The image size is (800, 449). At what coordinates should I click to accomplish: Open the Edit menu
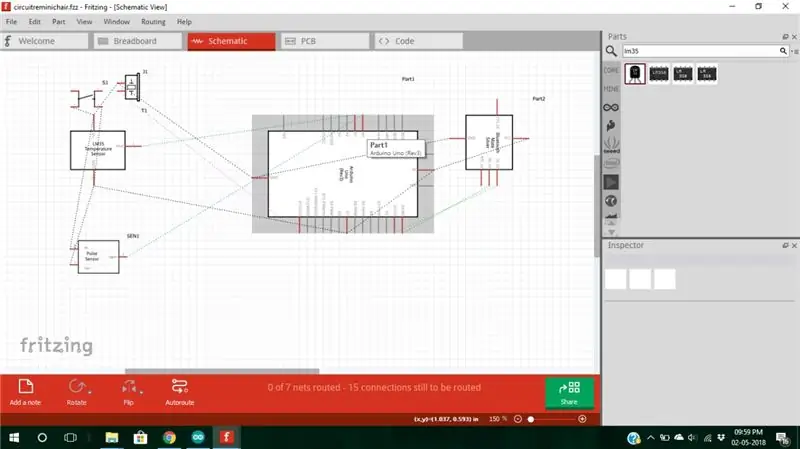(34, 22)
